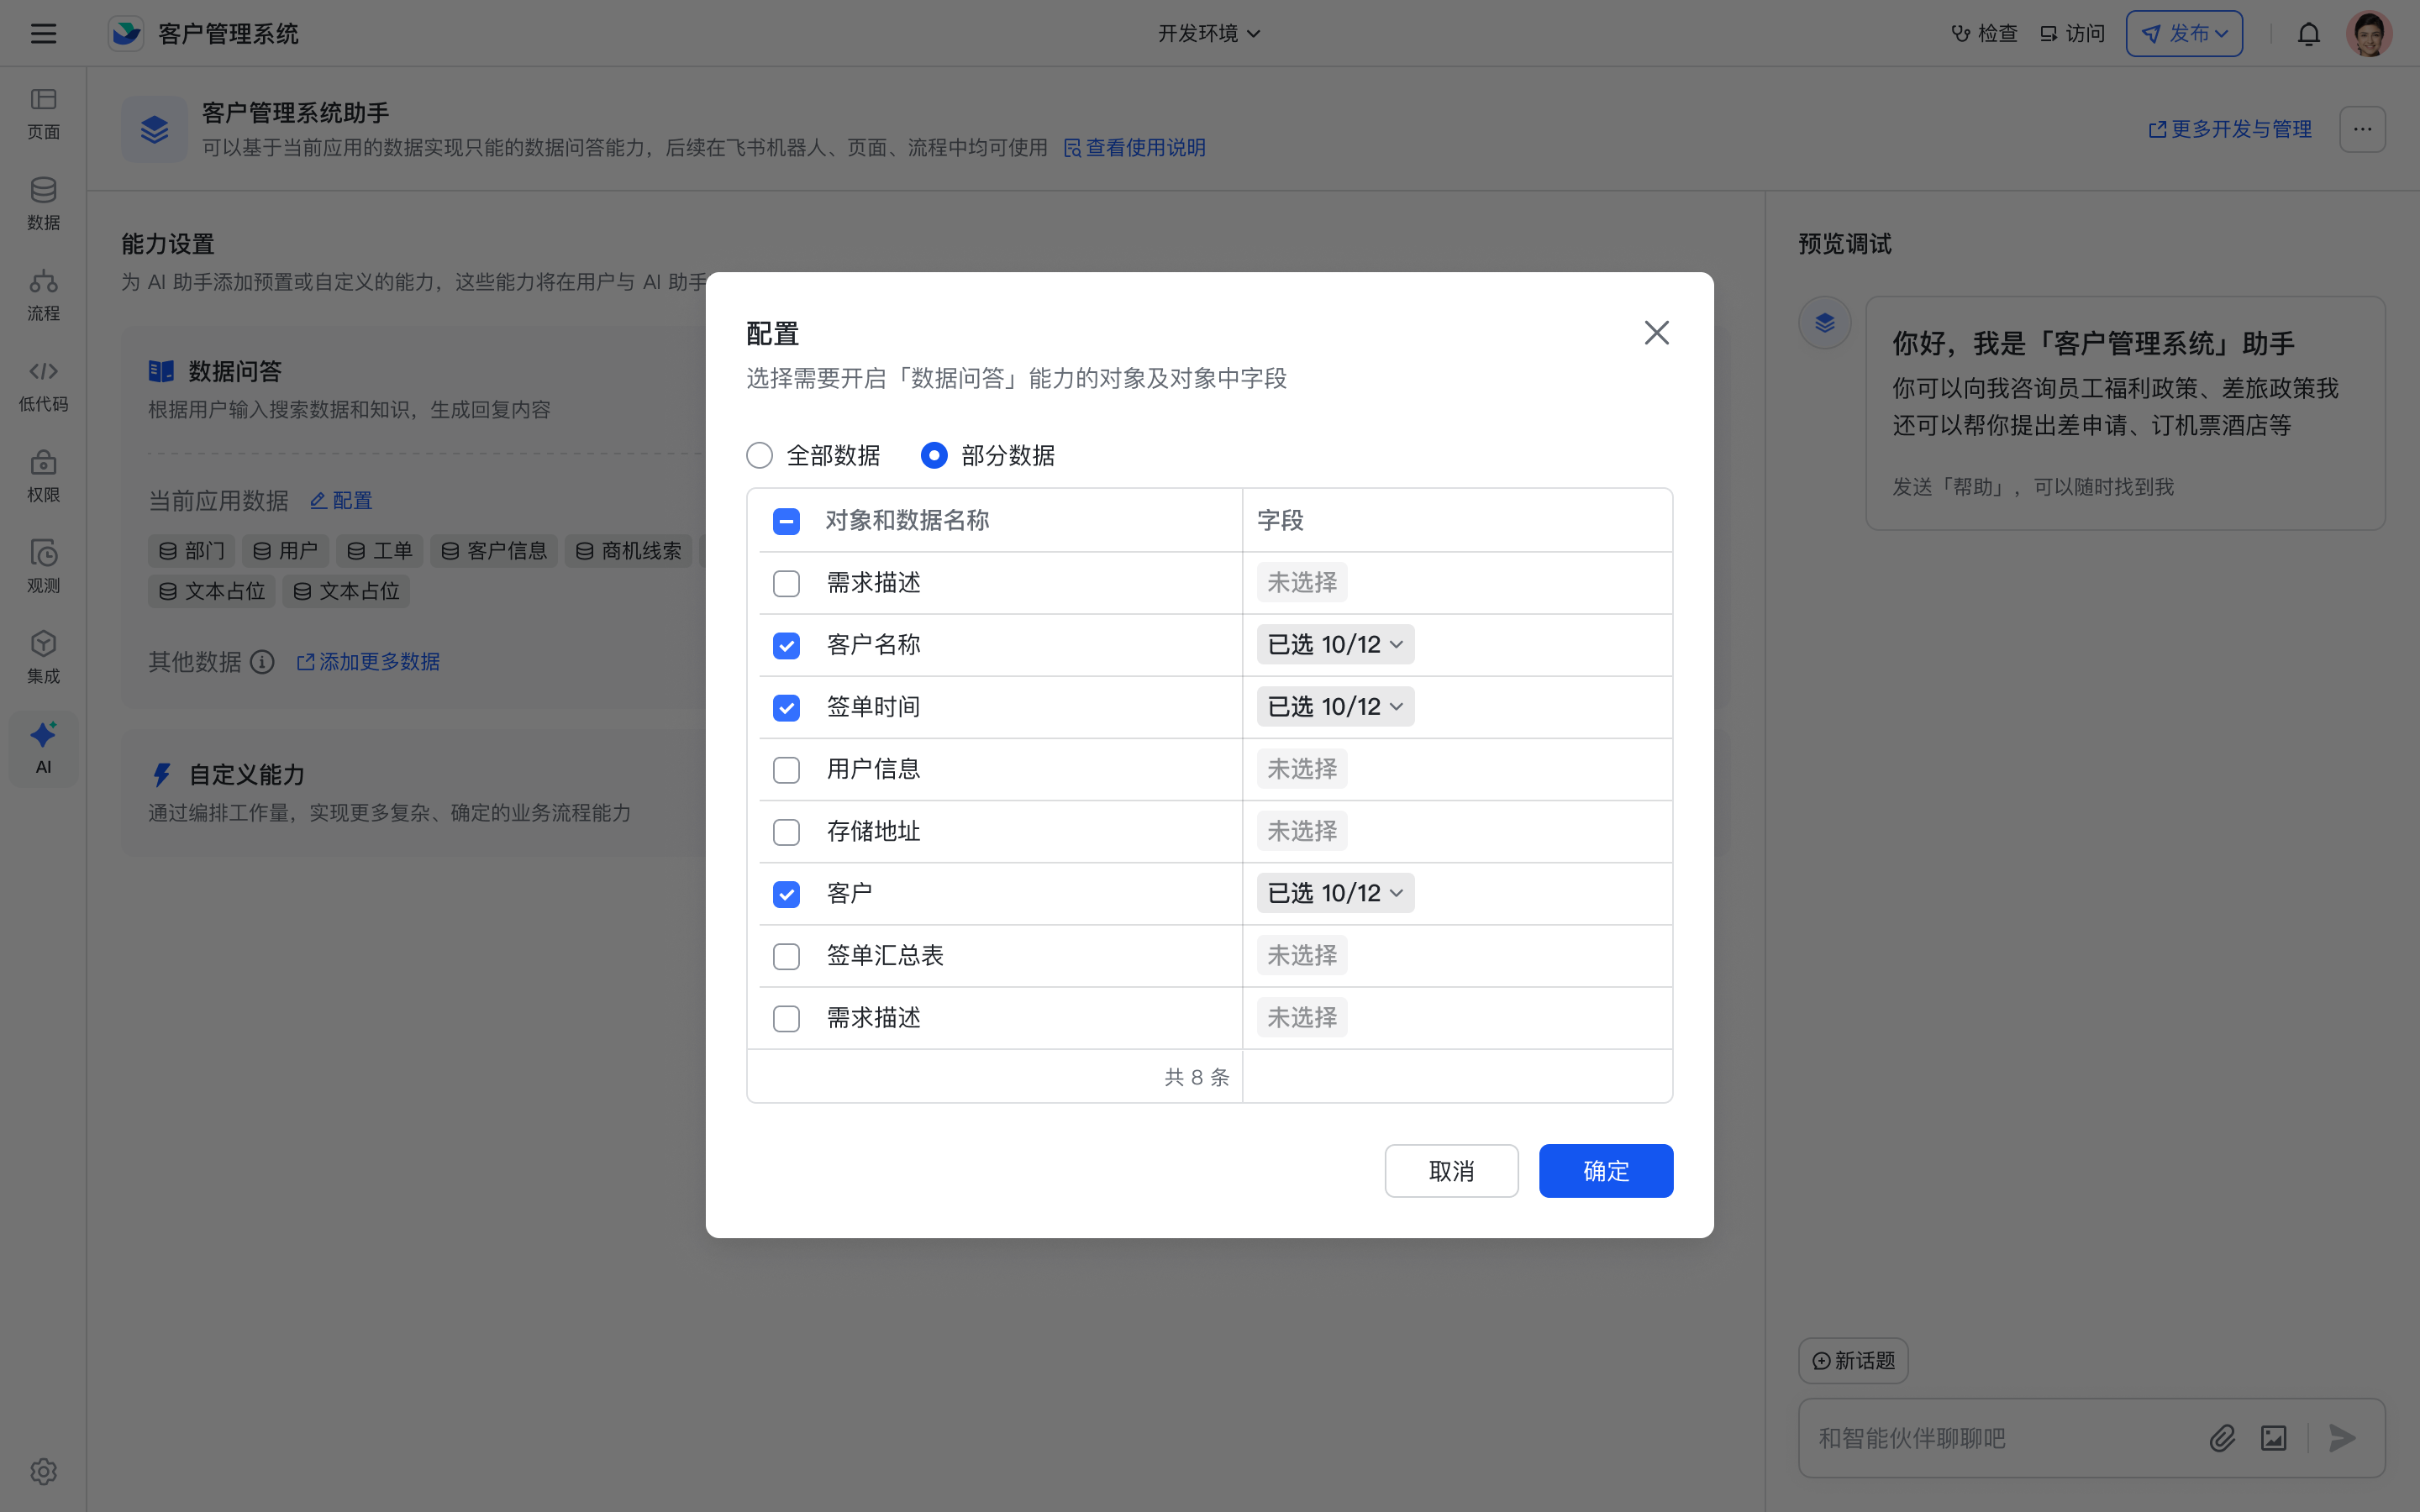The width and height of the screenshot is (2420, 1512).
Task: Click 未选择 field for 签单汇总表
Action: click(x=1302, y=955)
